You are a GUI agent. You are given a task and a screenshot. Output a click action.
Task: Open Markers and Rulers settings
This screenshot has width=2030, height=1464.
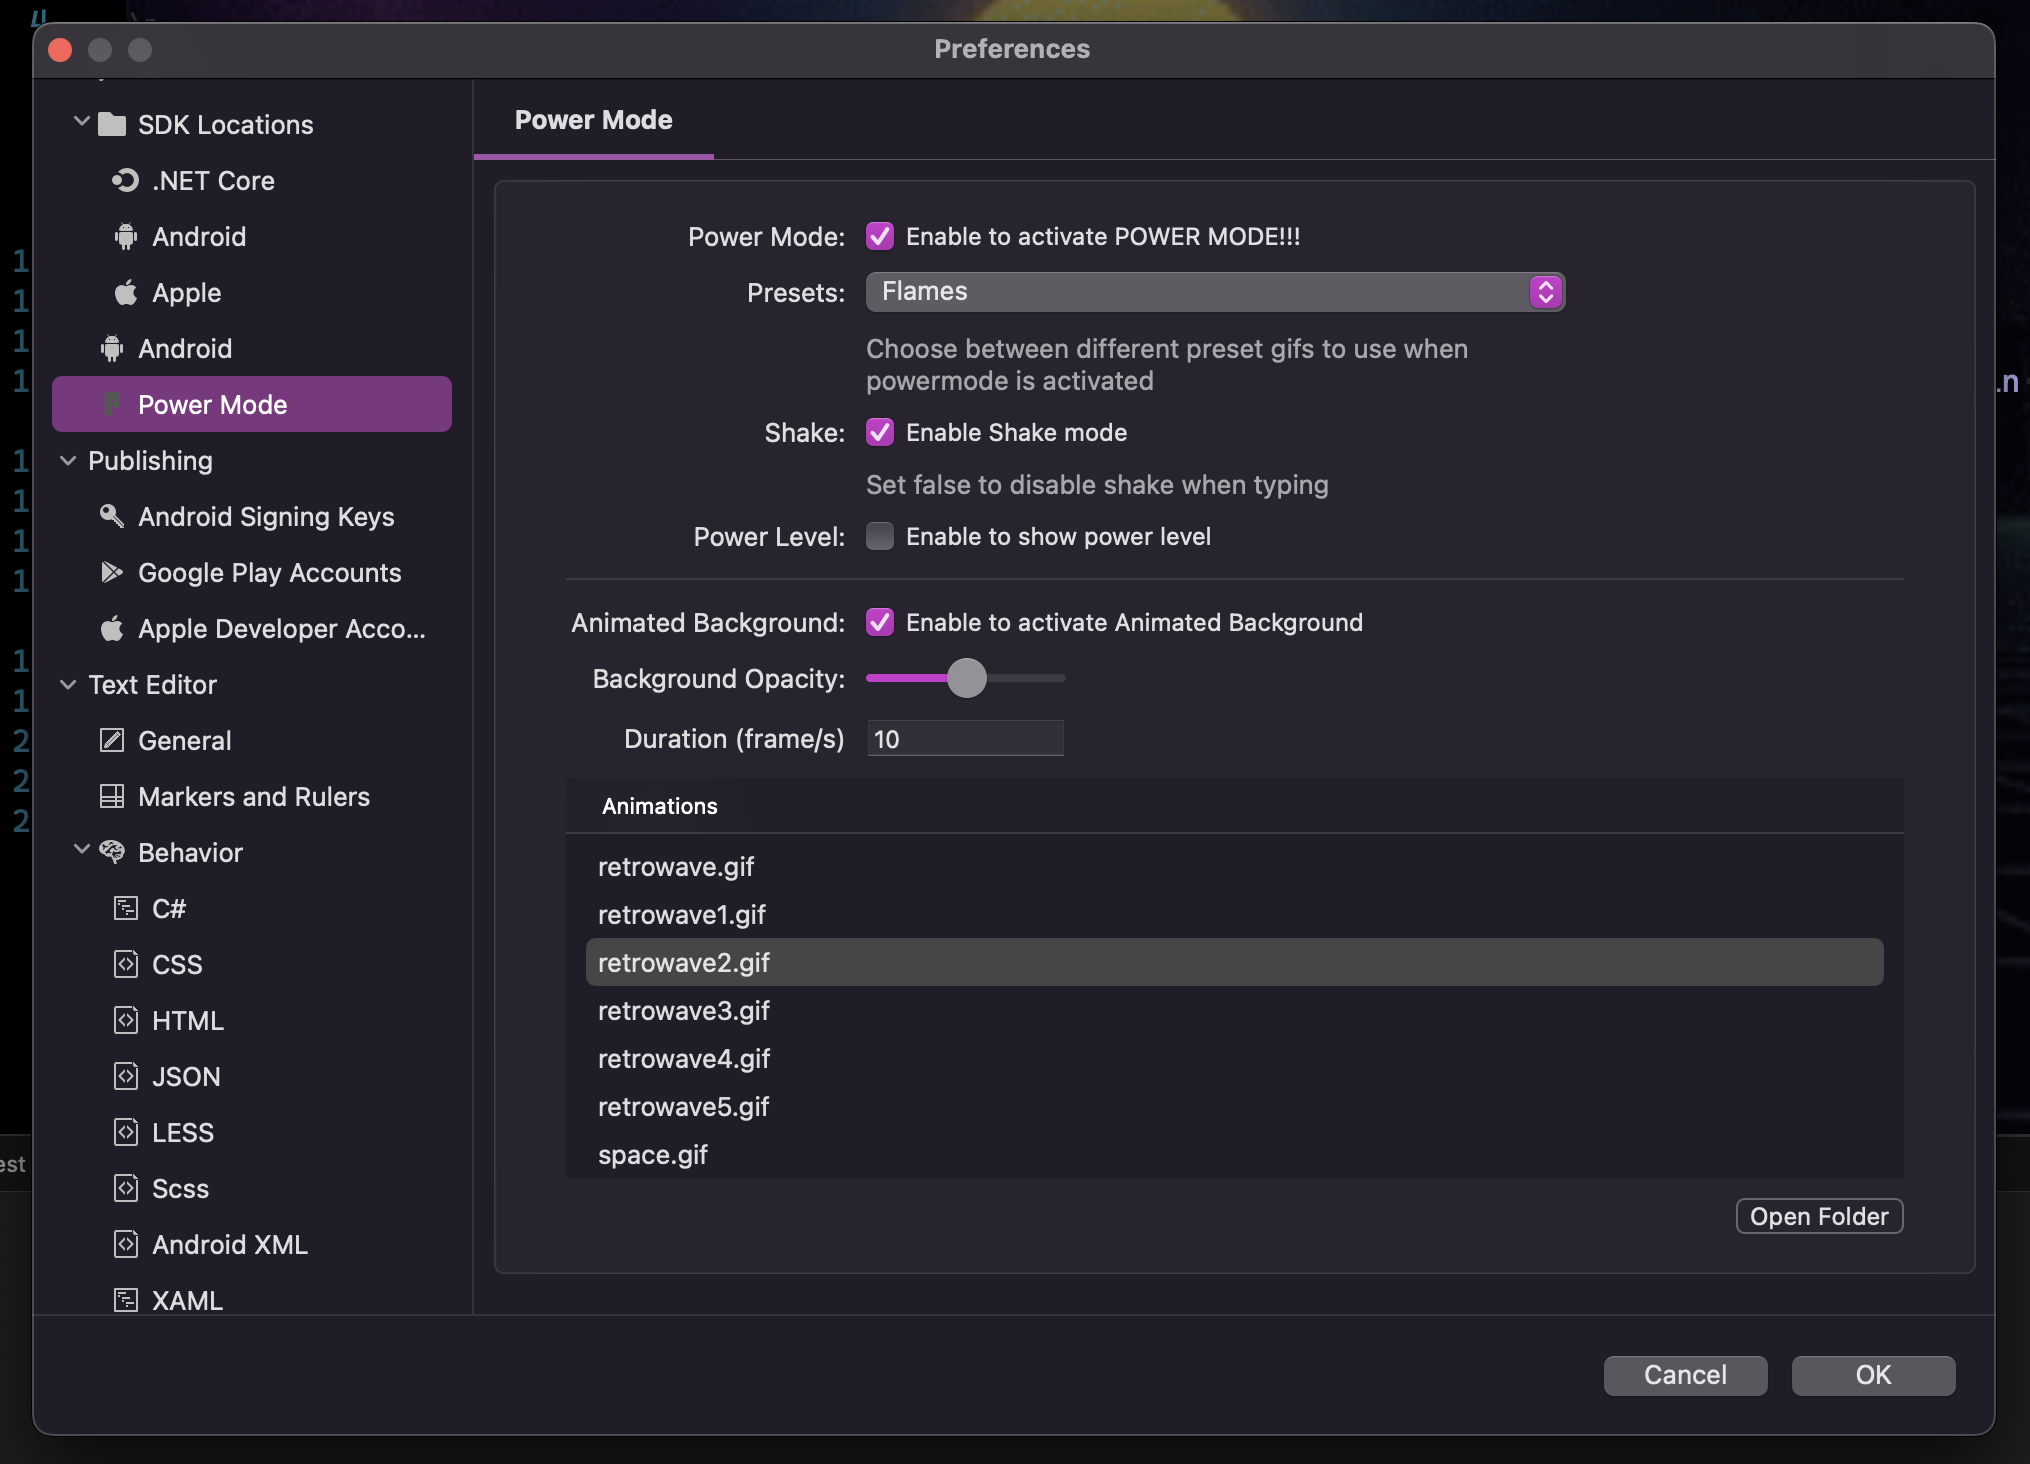point(254,797)
